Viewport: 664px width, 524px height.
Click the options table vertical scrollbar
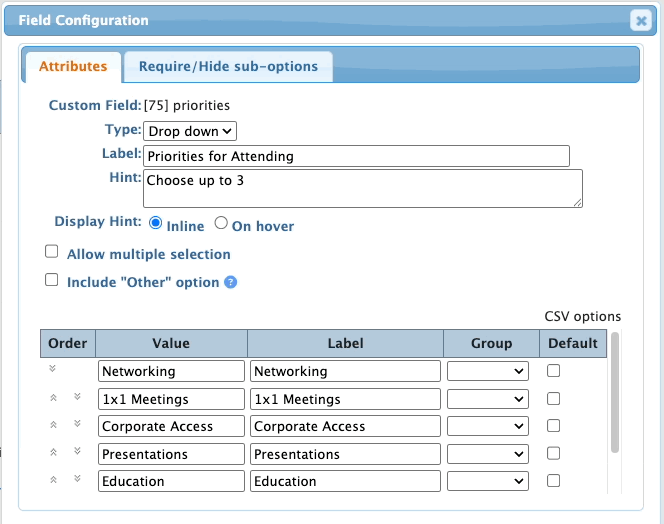click(615, 393)
